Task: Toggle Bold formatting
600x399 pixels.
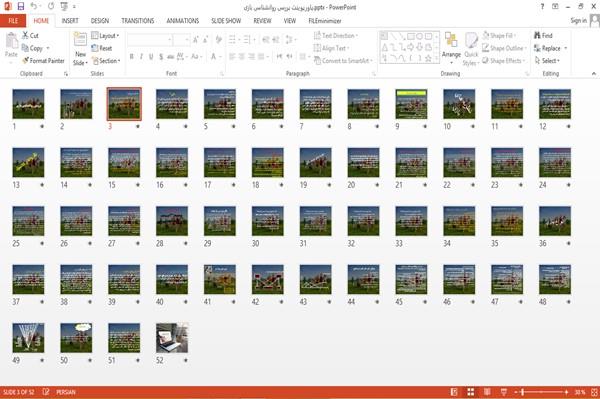Action: (x=132, y=57)
